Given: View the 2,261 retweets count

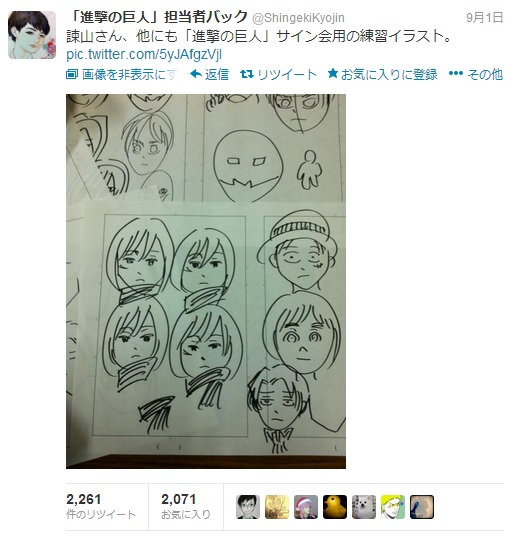Looking at the screenshot, I should pos(101,506).
